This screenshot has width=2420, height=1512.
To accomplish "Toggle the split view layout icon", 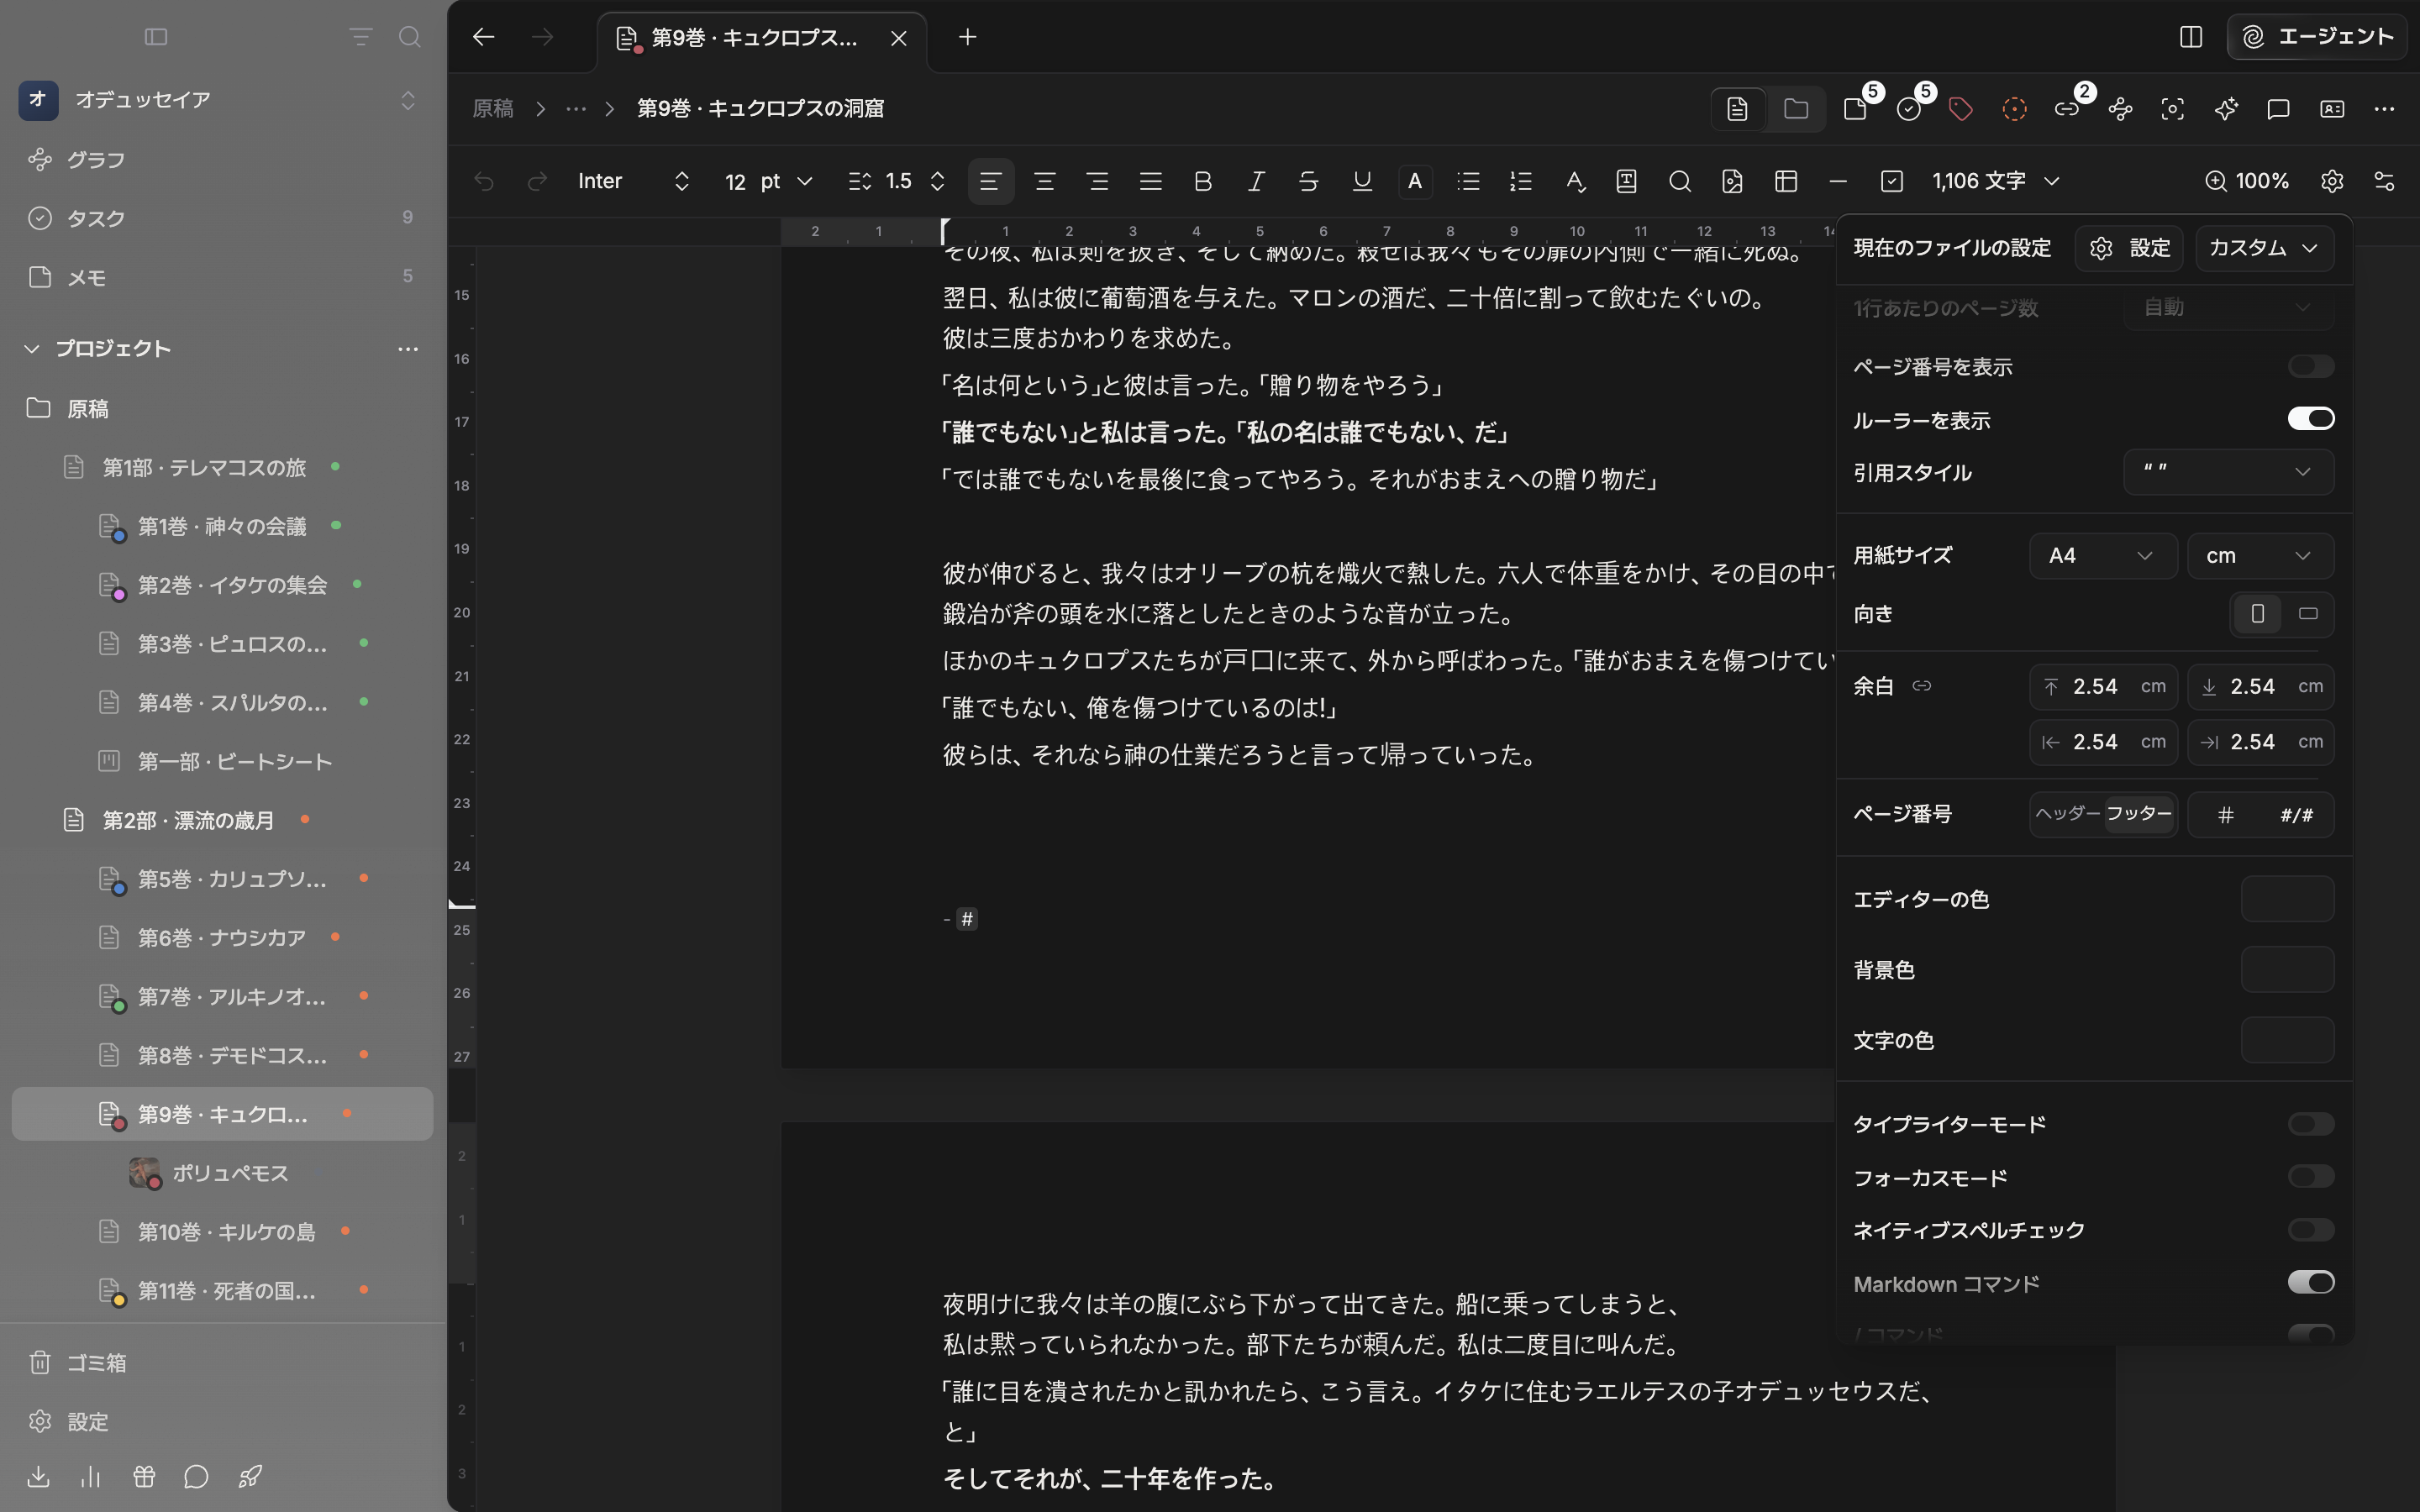I will tap(2190, 37).
